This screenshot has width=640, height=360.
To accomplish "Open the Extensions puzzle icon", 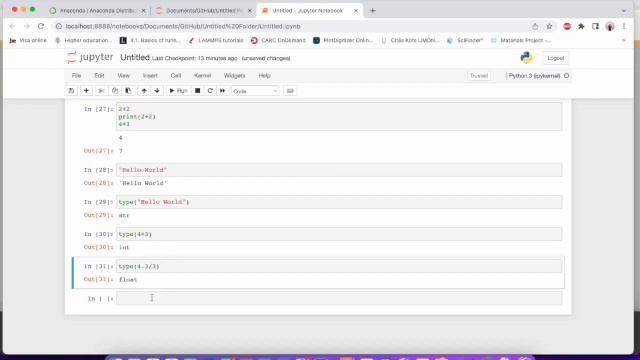I will [581, 26].
